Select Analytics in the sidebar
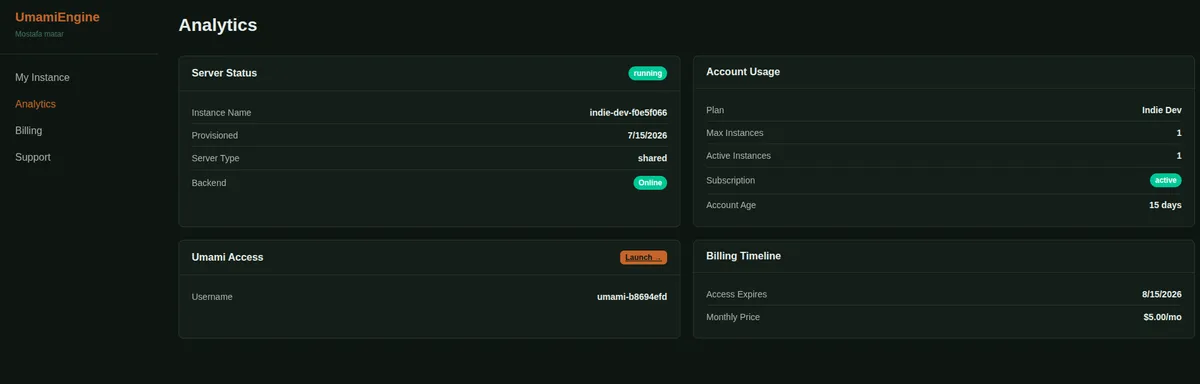This screenshot has width=1200, height=384. coord(35,104)
